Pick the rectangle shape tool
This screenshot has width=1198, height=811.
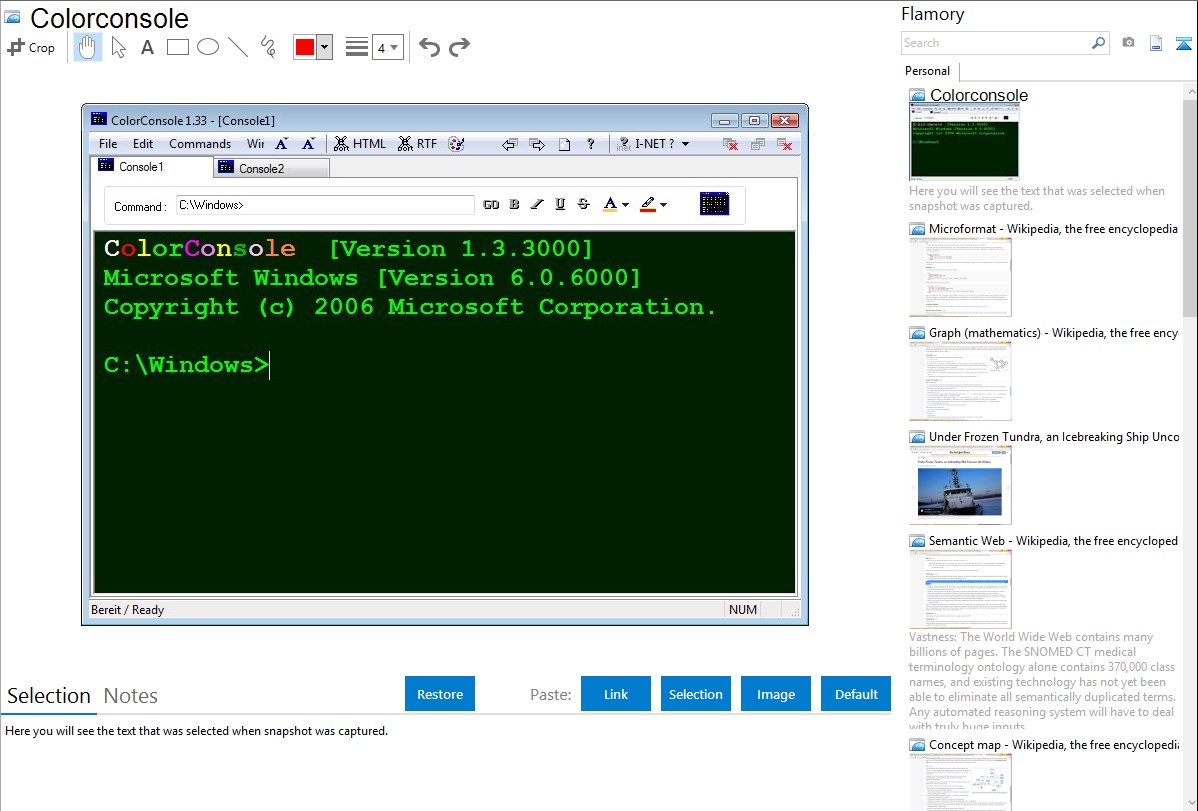point(178,47)
